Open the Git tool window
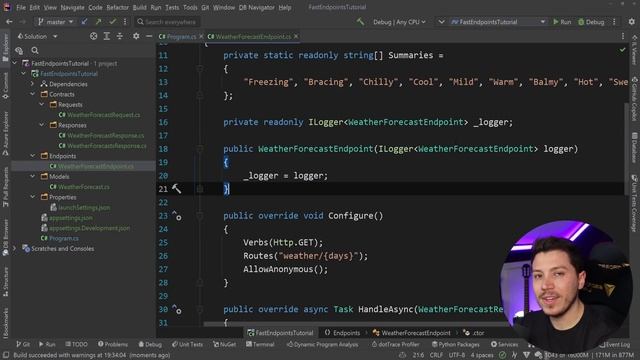The height and width of the screenshot is (360, 640). pyautogui.click(x=23, y=344)
